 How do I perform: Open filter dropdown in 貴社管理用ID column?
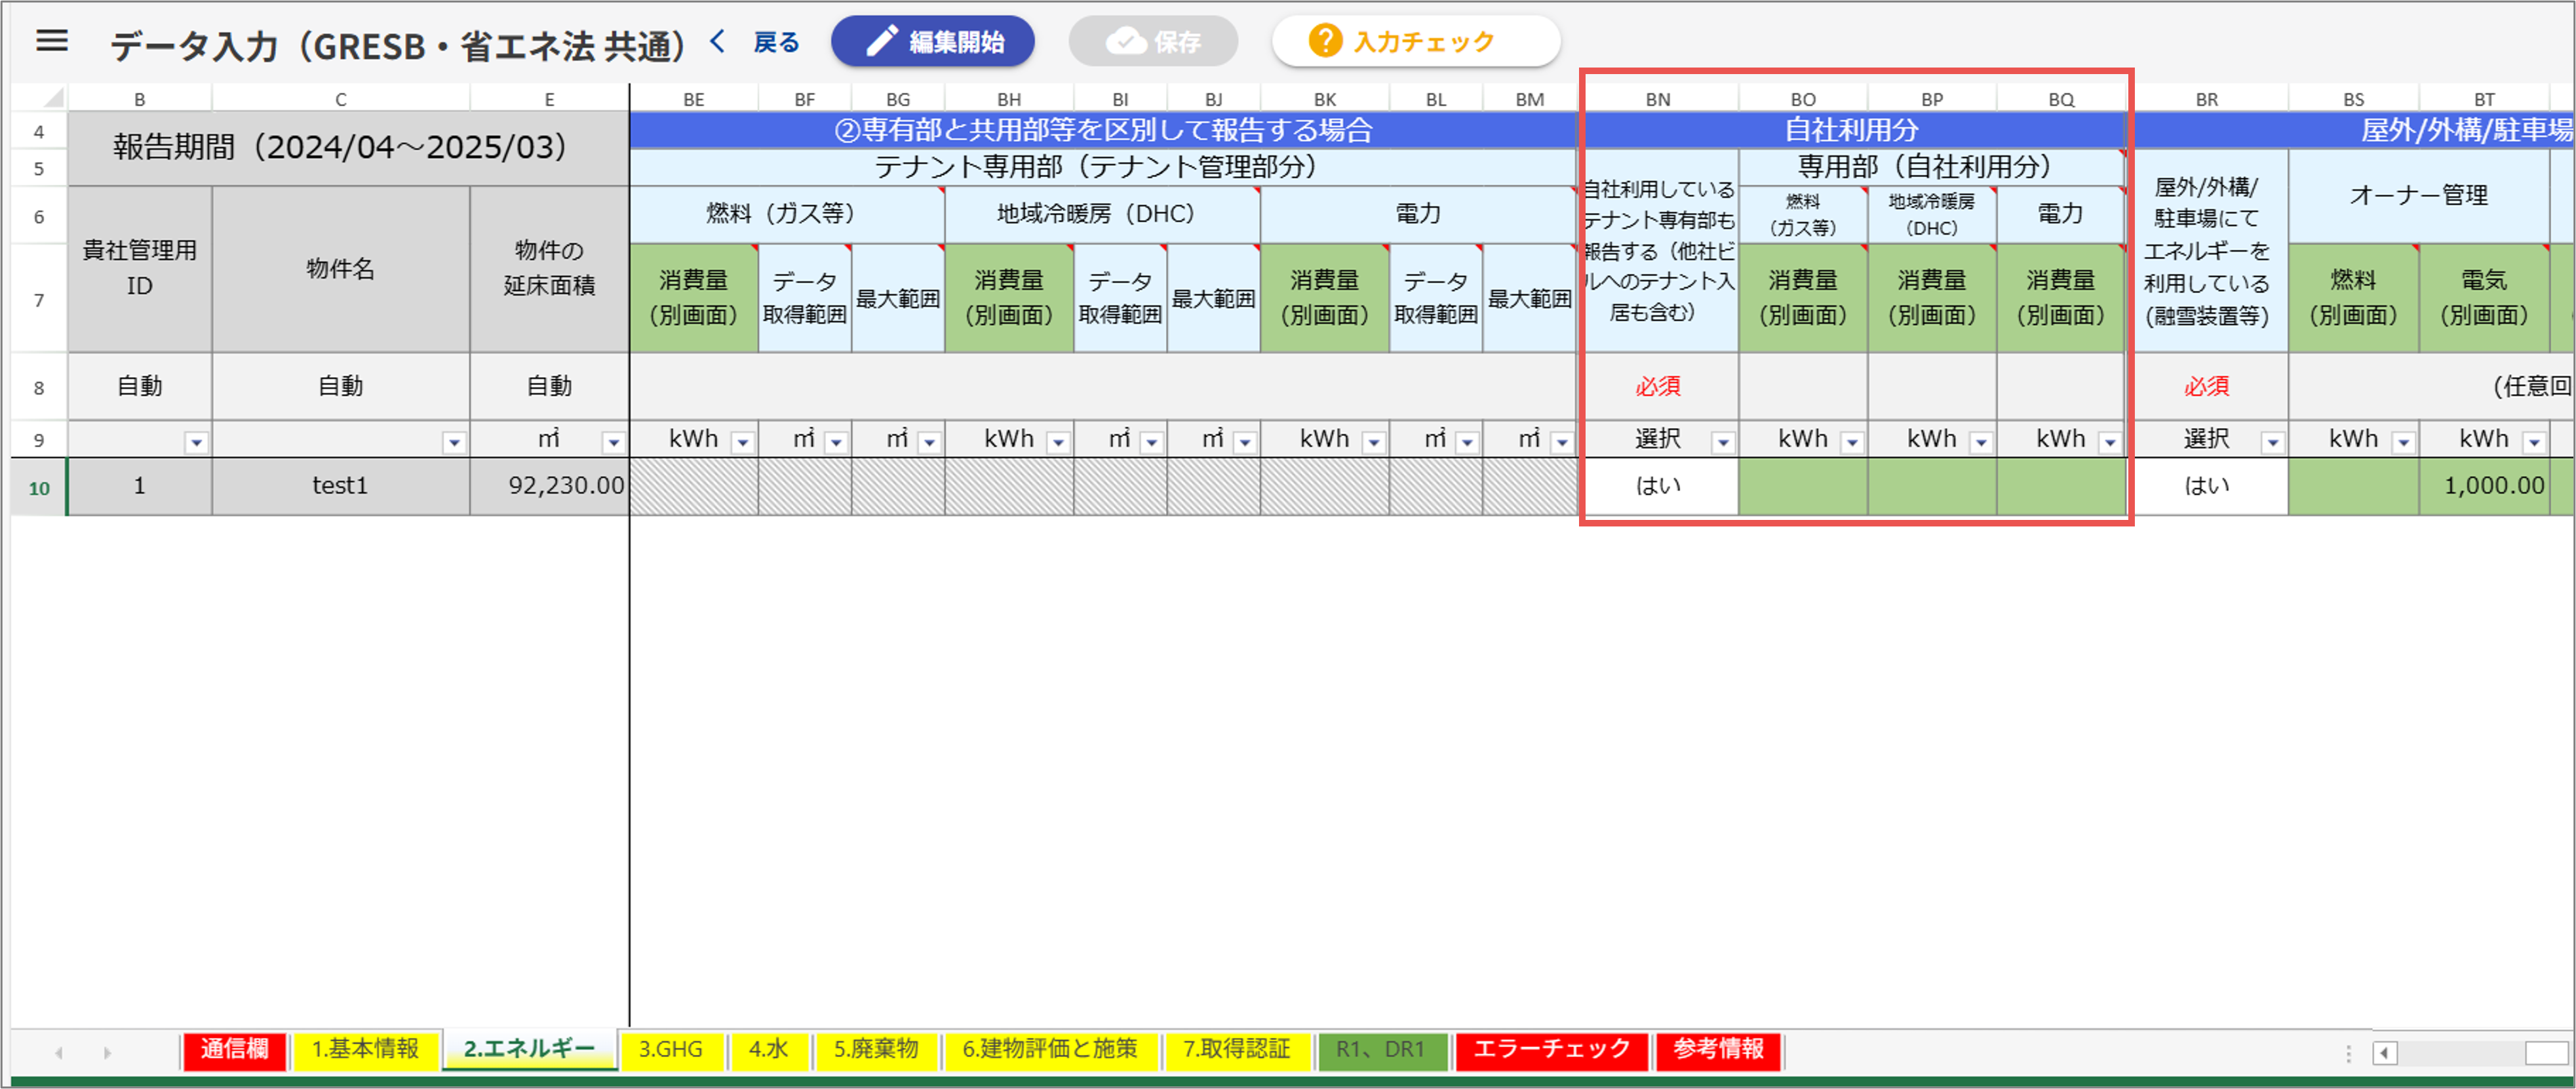tap(196, 442)
